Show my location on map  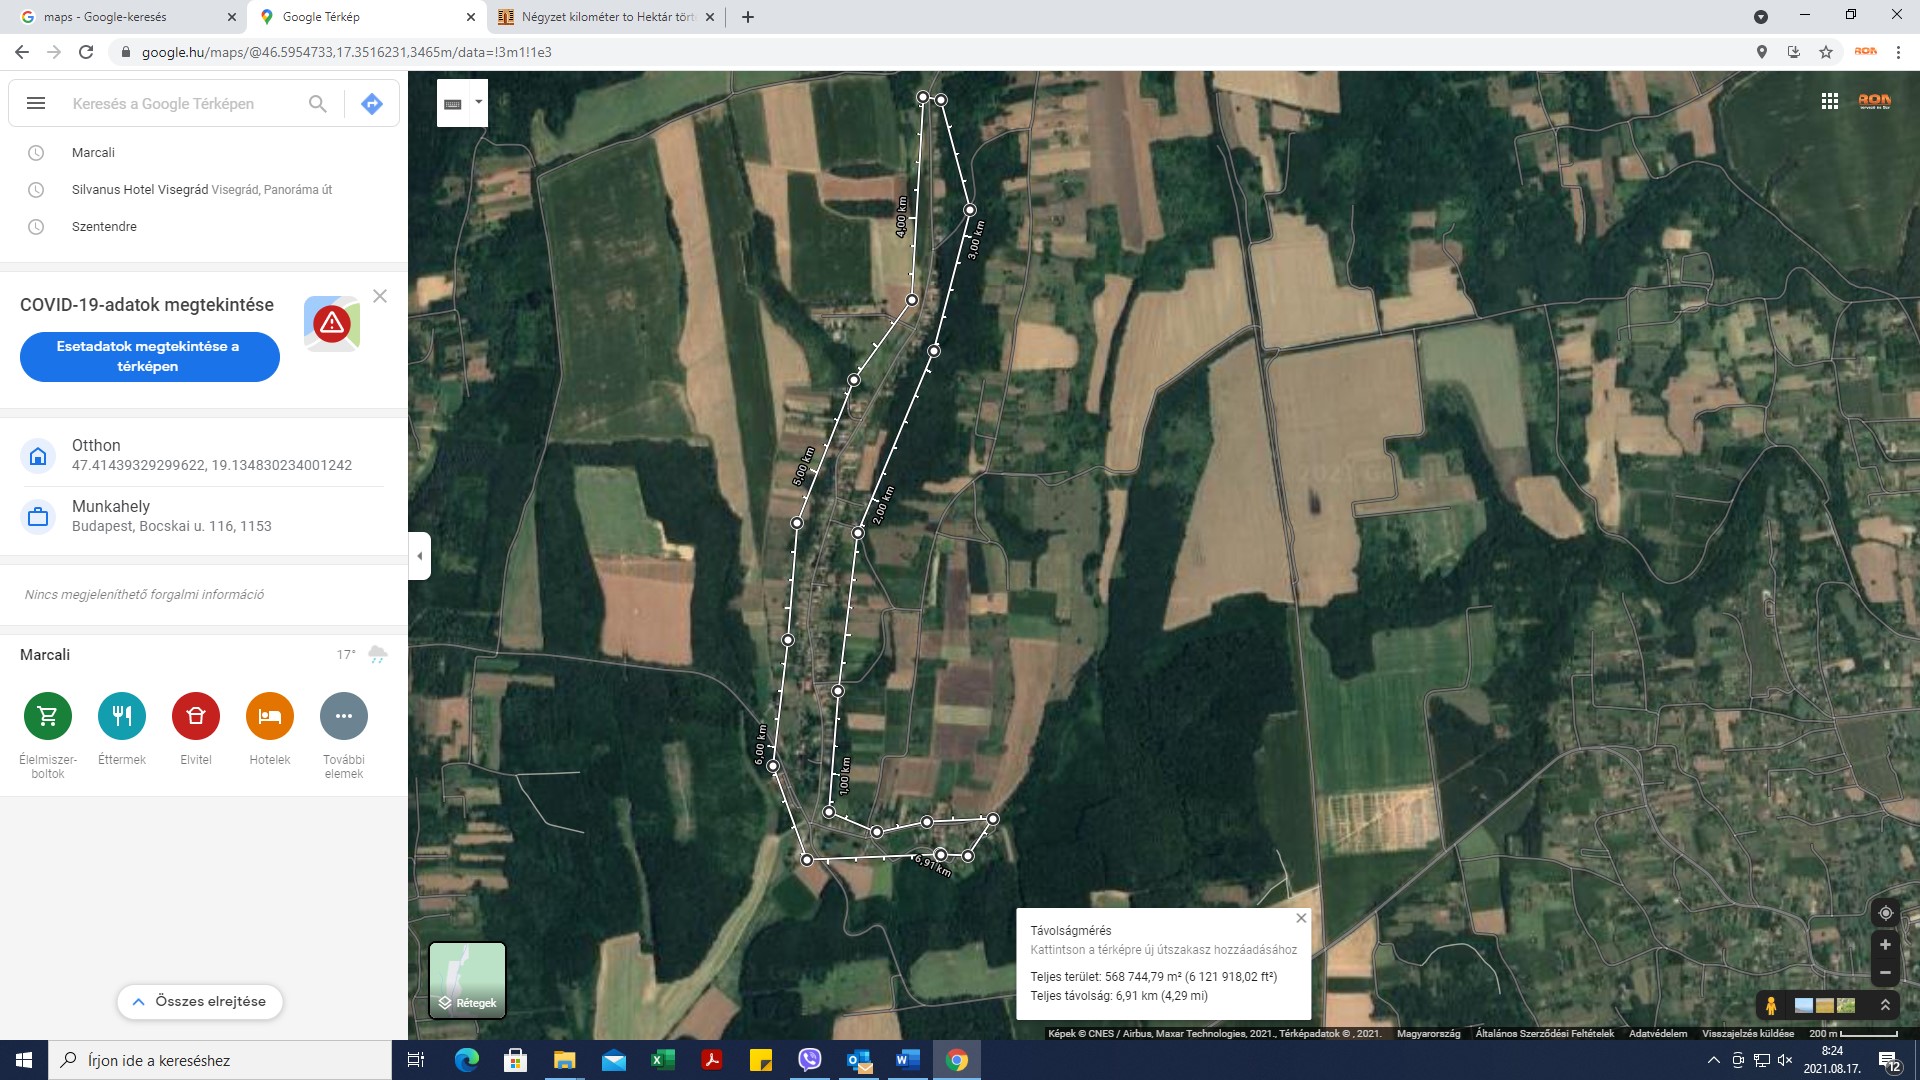[x=1885, y=913]
